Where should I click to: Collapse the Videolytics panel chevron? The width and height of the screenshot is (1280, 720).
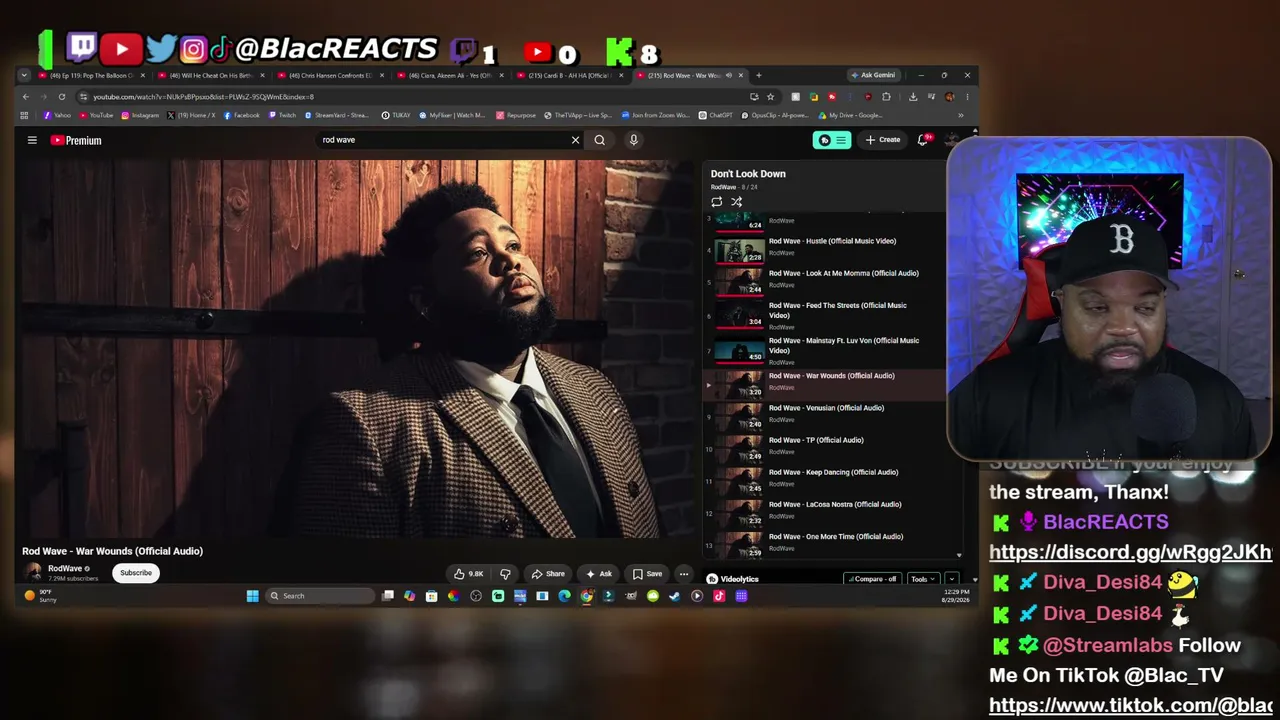[951, 579]
